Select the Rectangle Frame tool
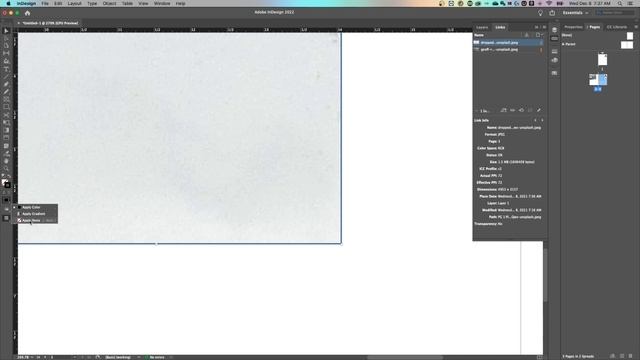Viewport: 640px width, 360px height. coord(6,99)
